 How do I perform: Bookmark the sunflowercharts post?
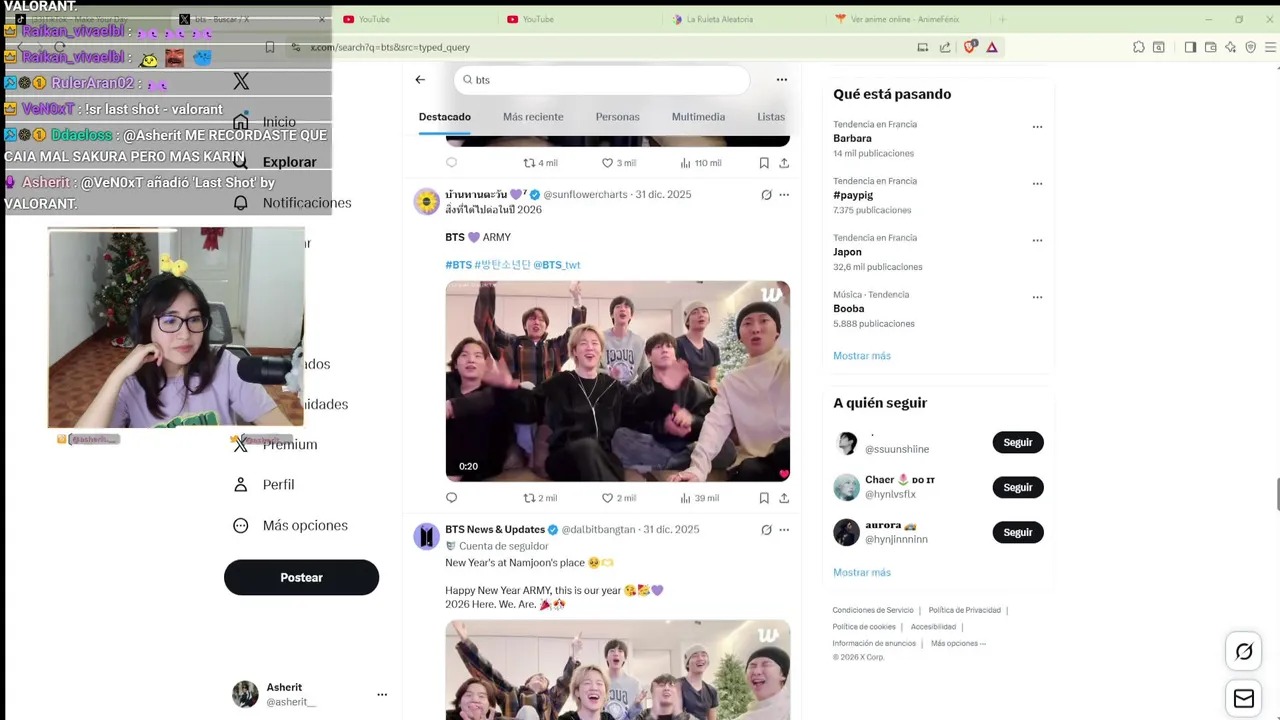[x=764, y=498]
